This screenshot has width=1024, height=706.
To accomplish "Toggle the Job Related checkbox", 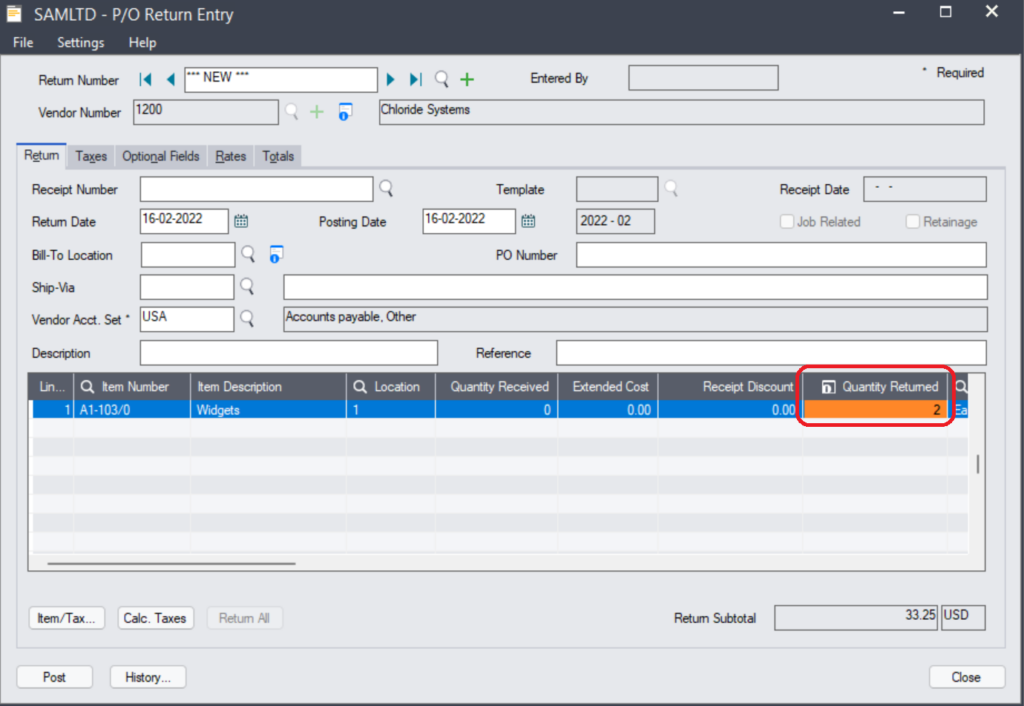I will (x=788, y=222).
